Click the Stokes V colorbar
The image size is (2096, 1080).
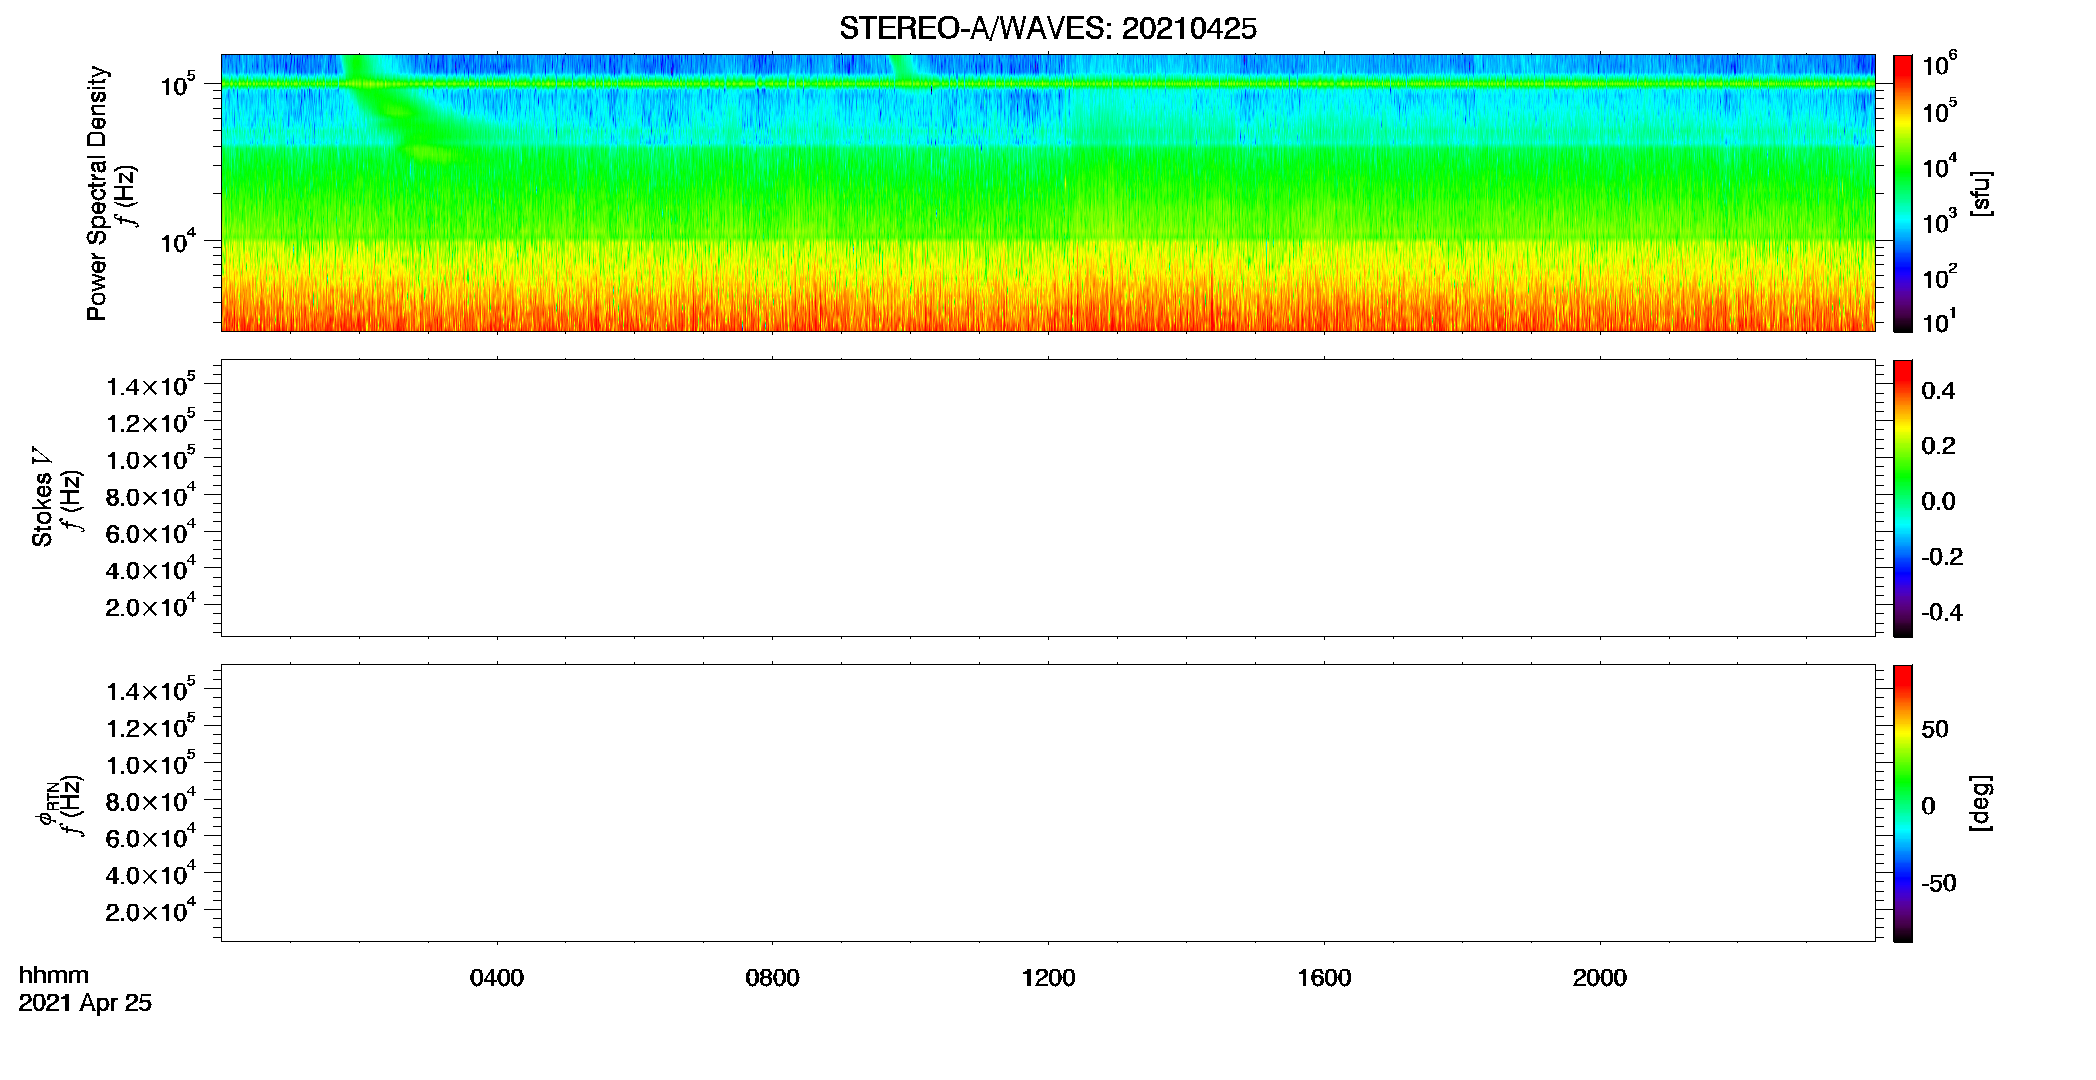click(1902, 498)
